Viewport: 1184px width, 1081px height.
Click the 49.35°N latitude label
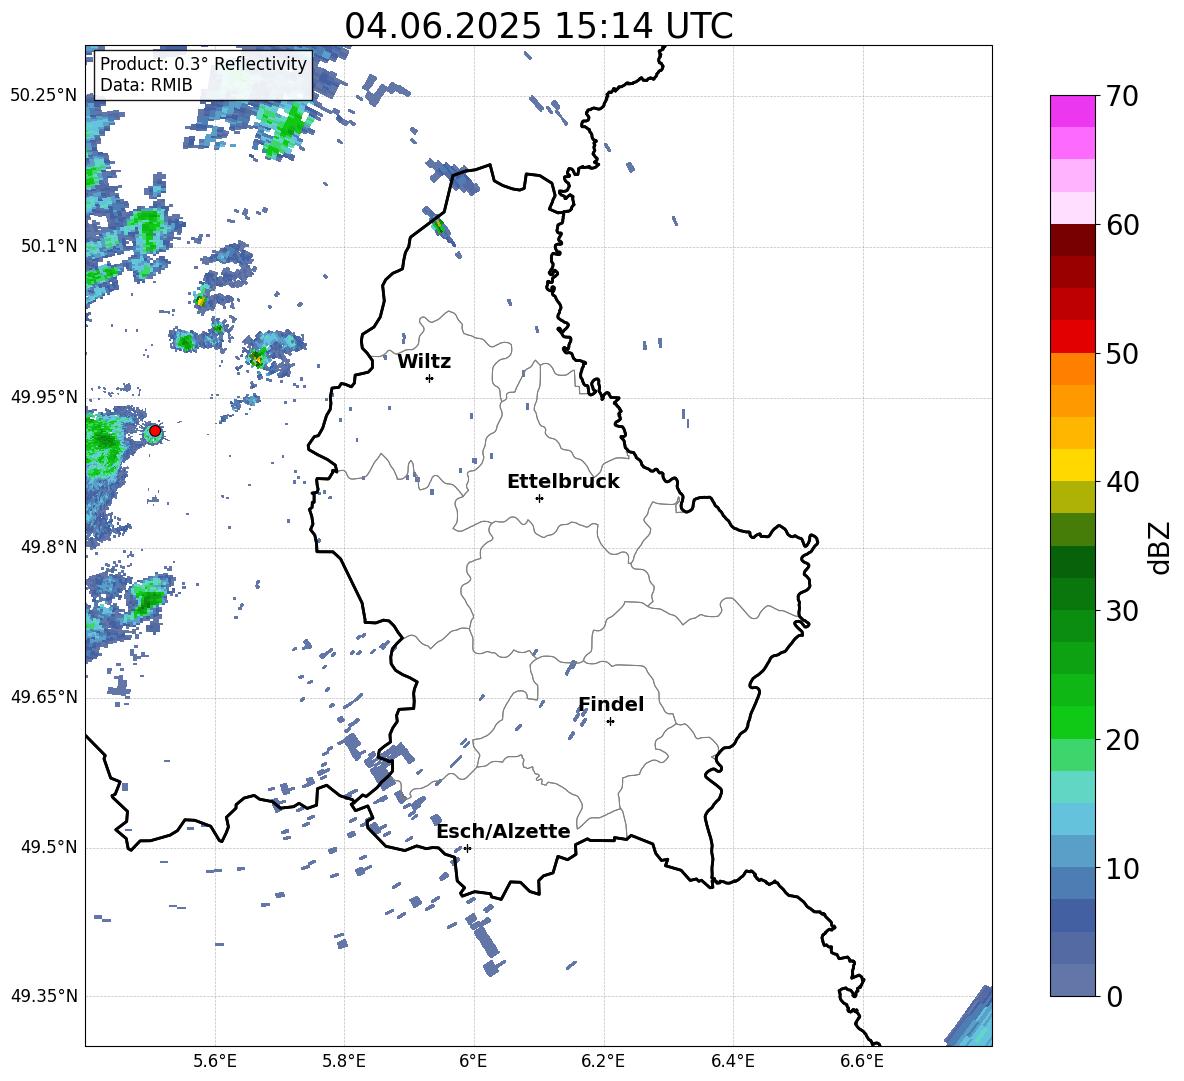44,996
